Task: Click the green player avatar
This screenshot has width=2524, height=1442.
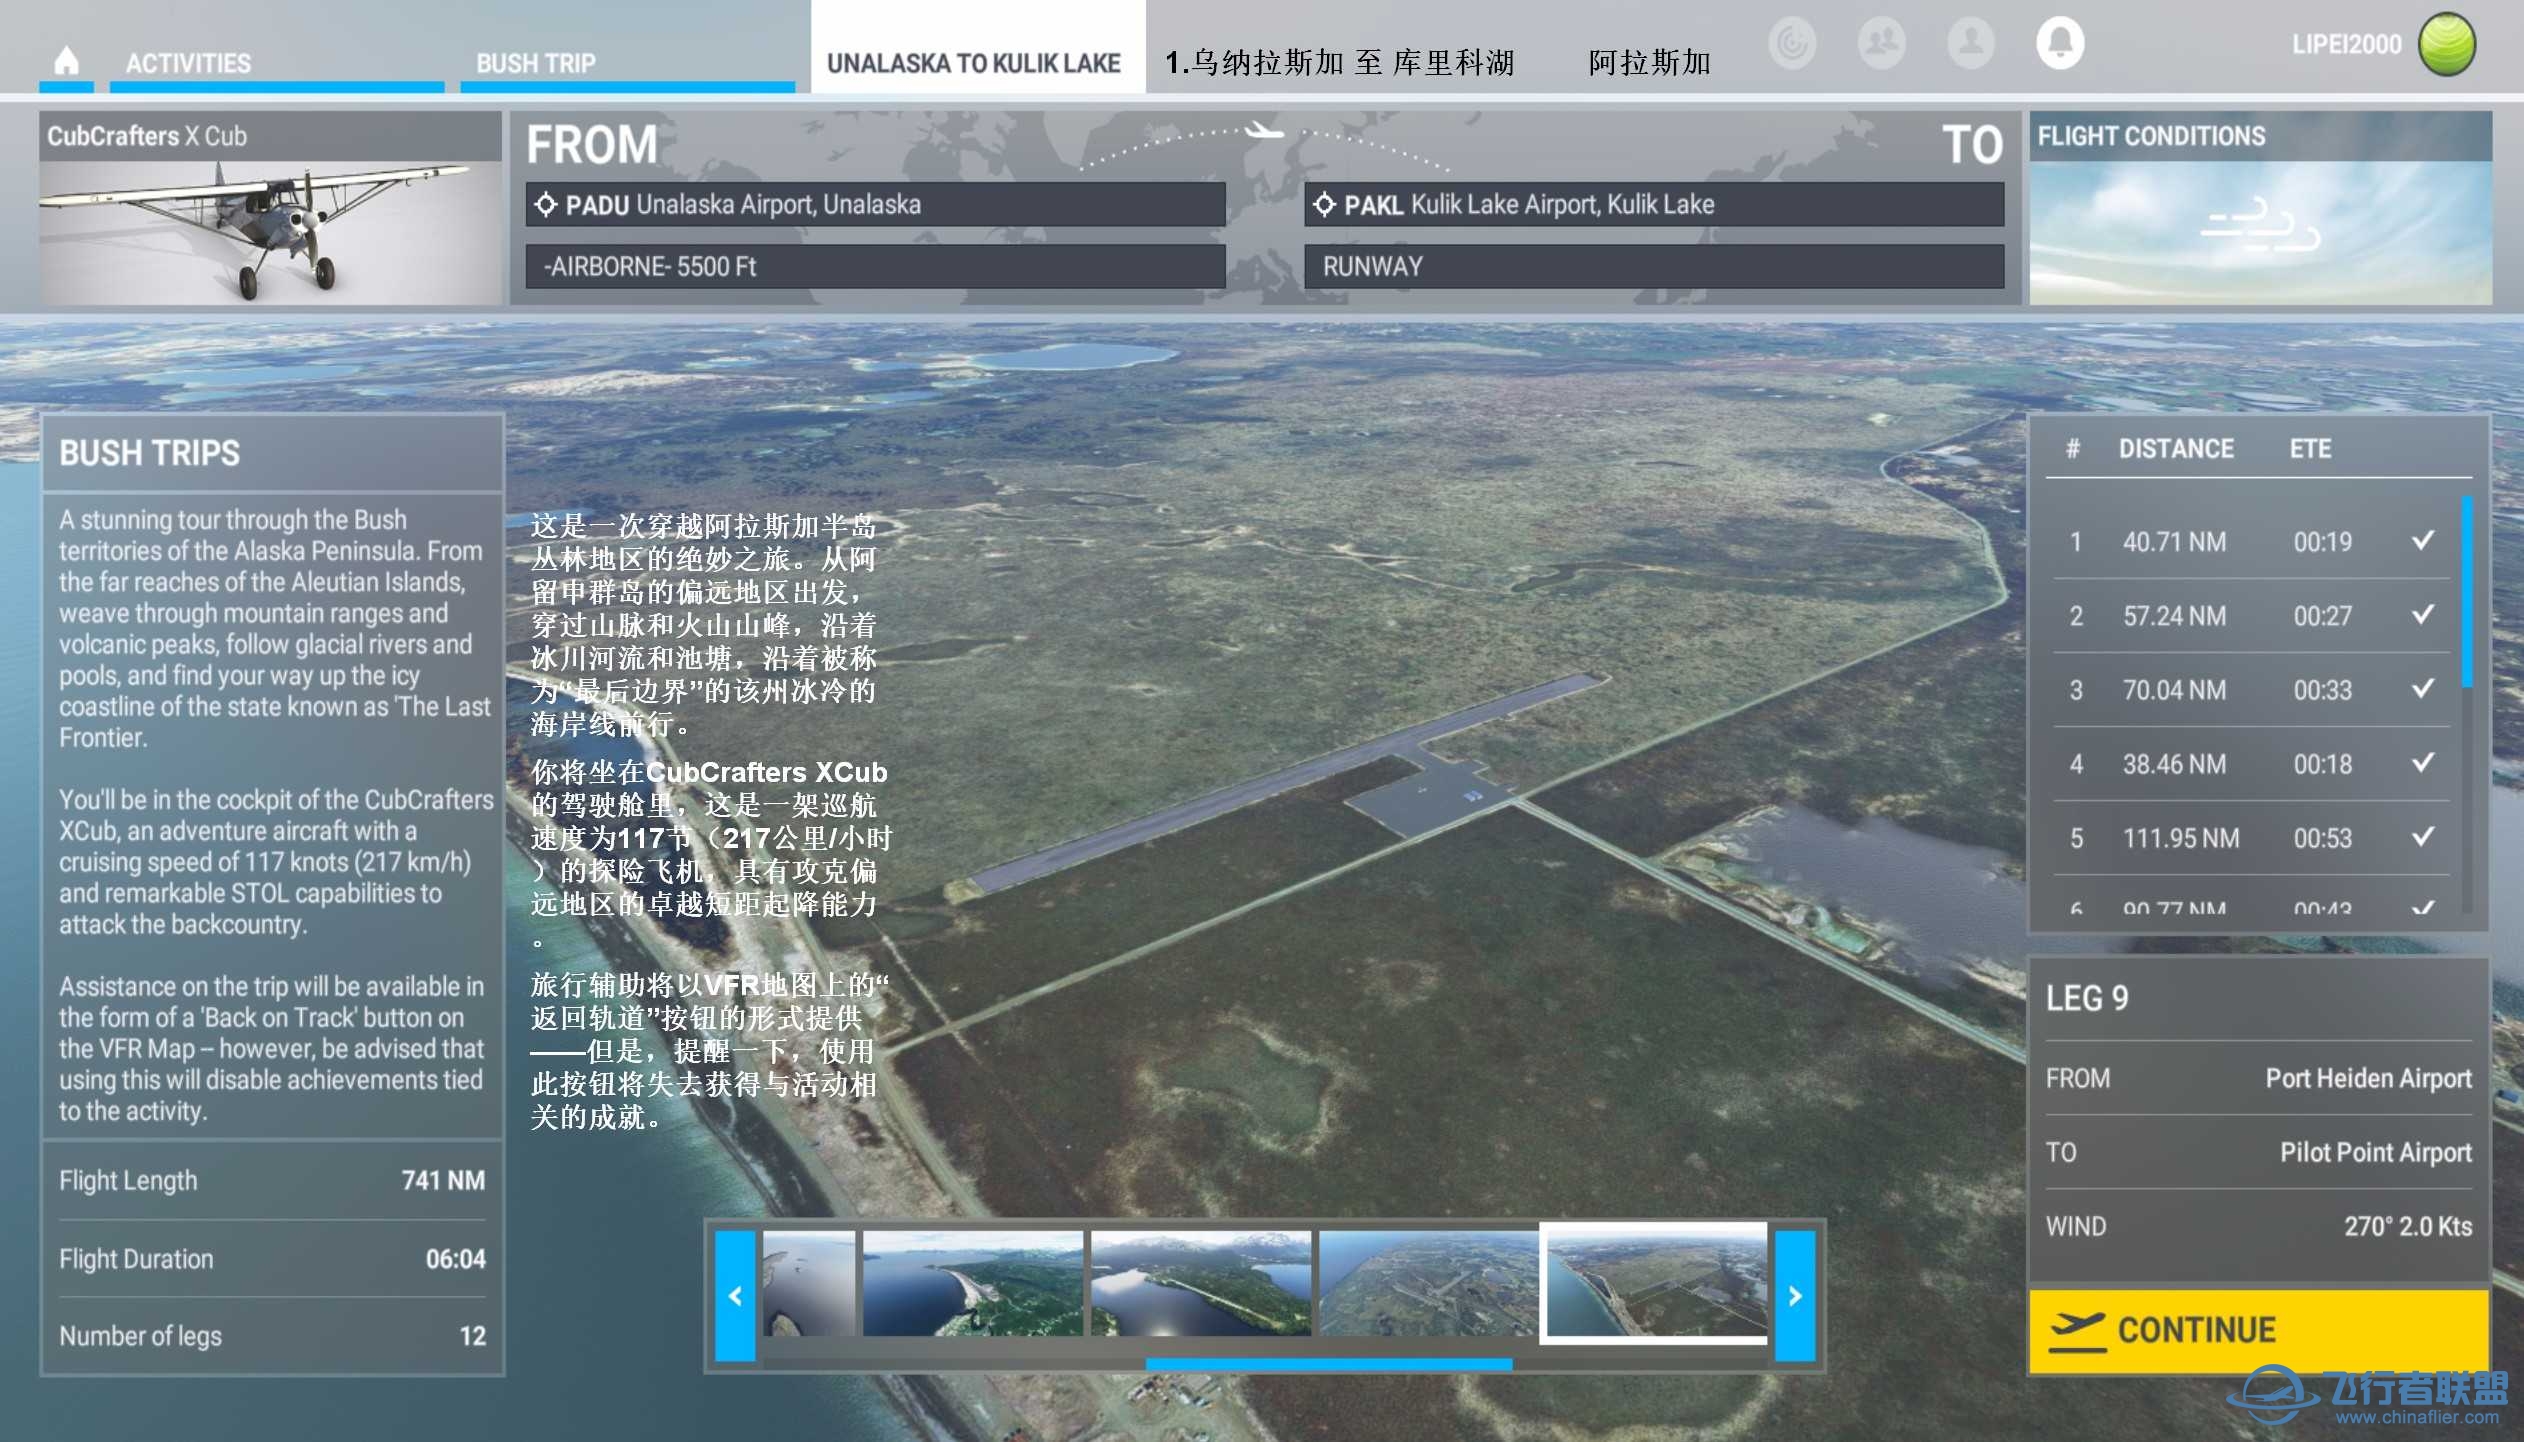Action: pyautogui.click(x=2446, y=44)
